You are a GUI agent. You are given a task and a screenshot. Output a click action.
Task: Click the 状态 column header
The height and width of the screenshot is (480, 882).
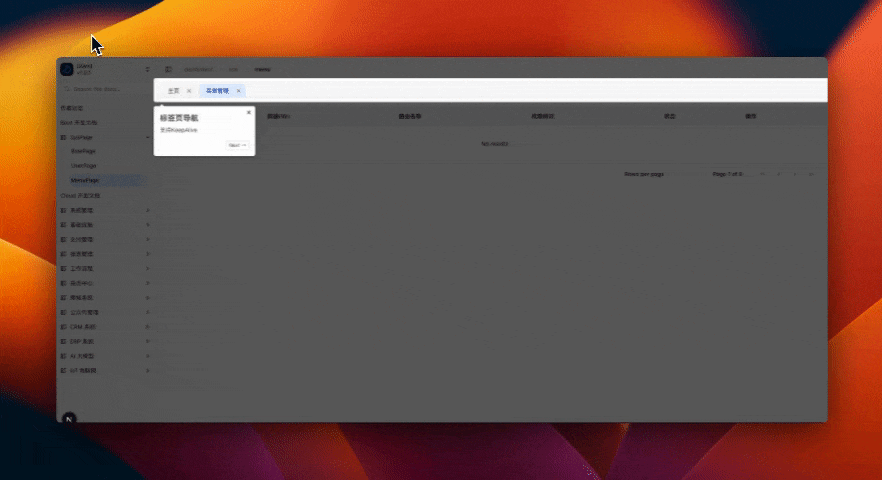(x=669, y=116)
